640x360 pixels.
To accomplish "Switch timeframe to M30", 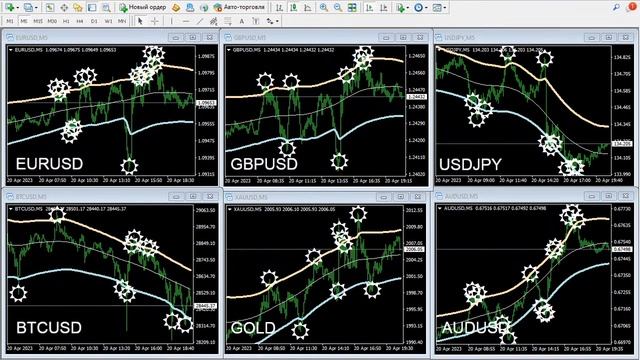I will (x=52, y=21).
